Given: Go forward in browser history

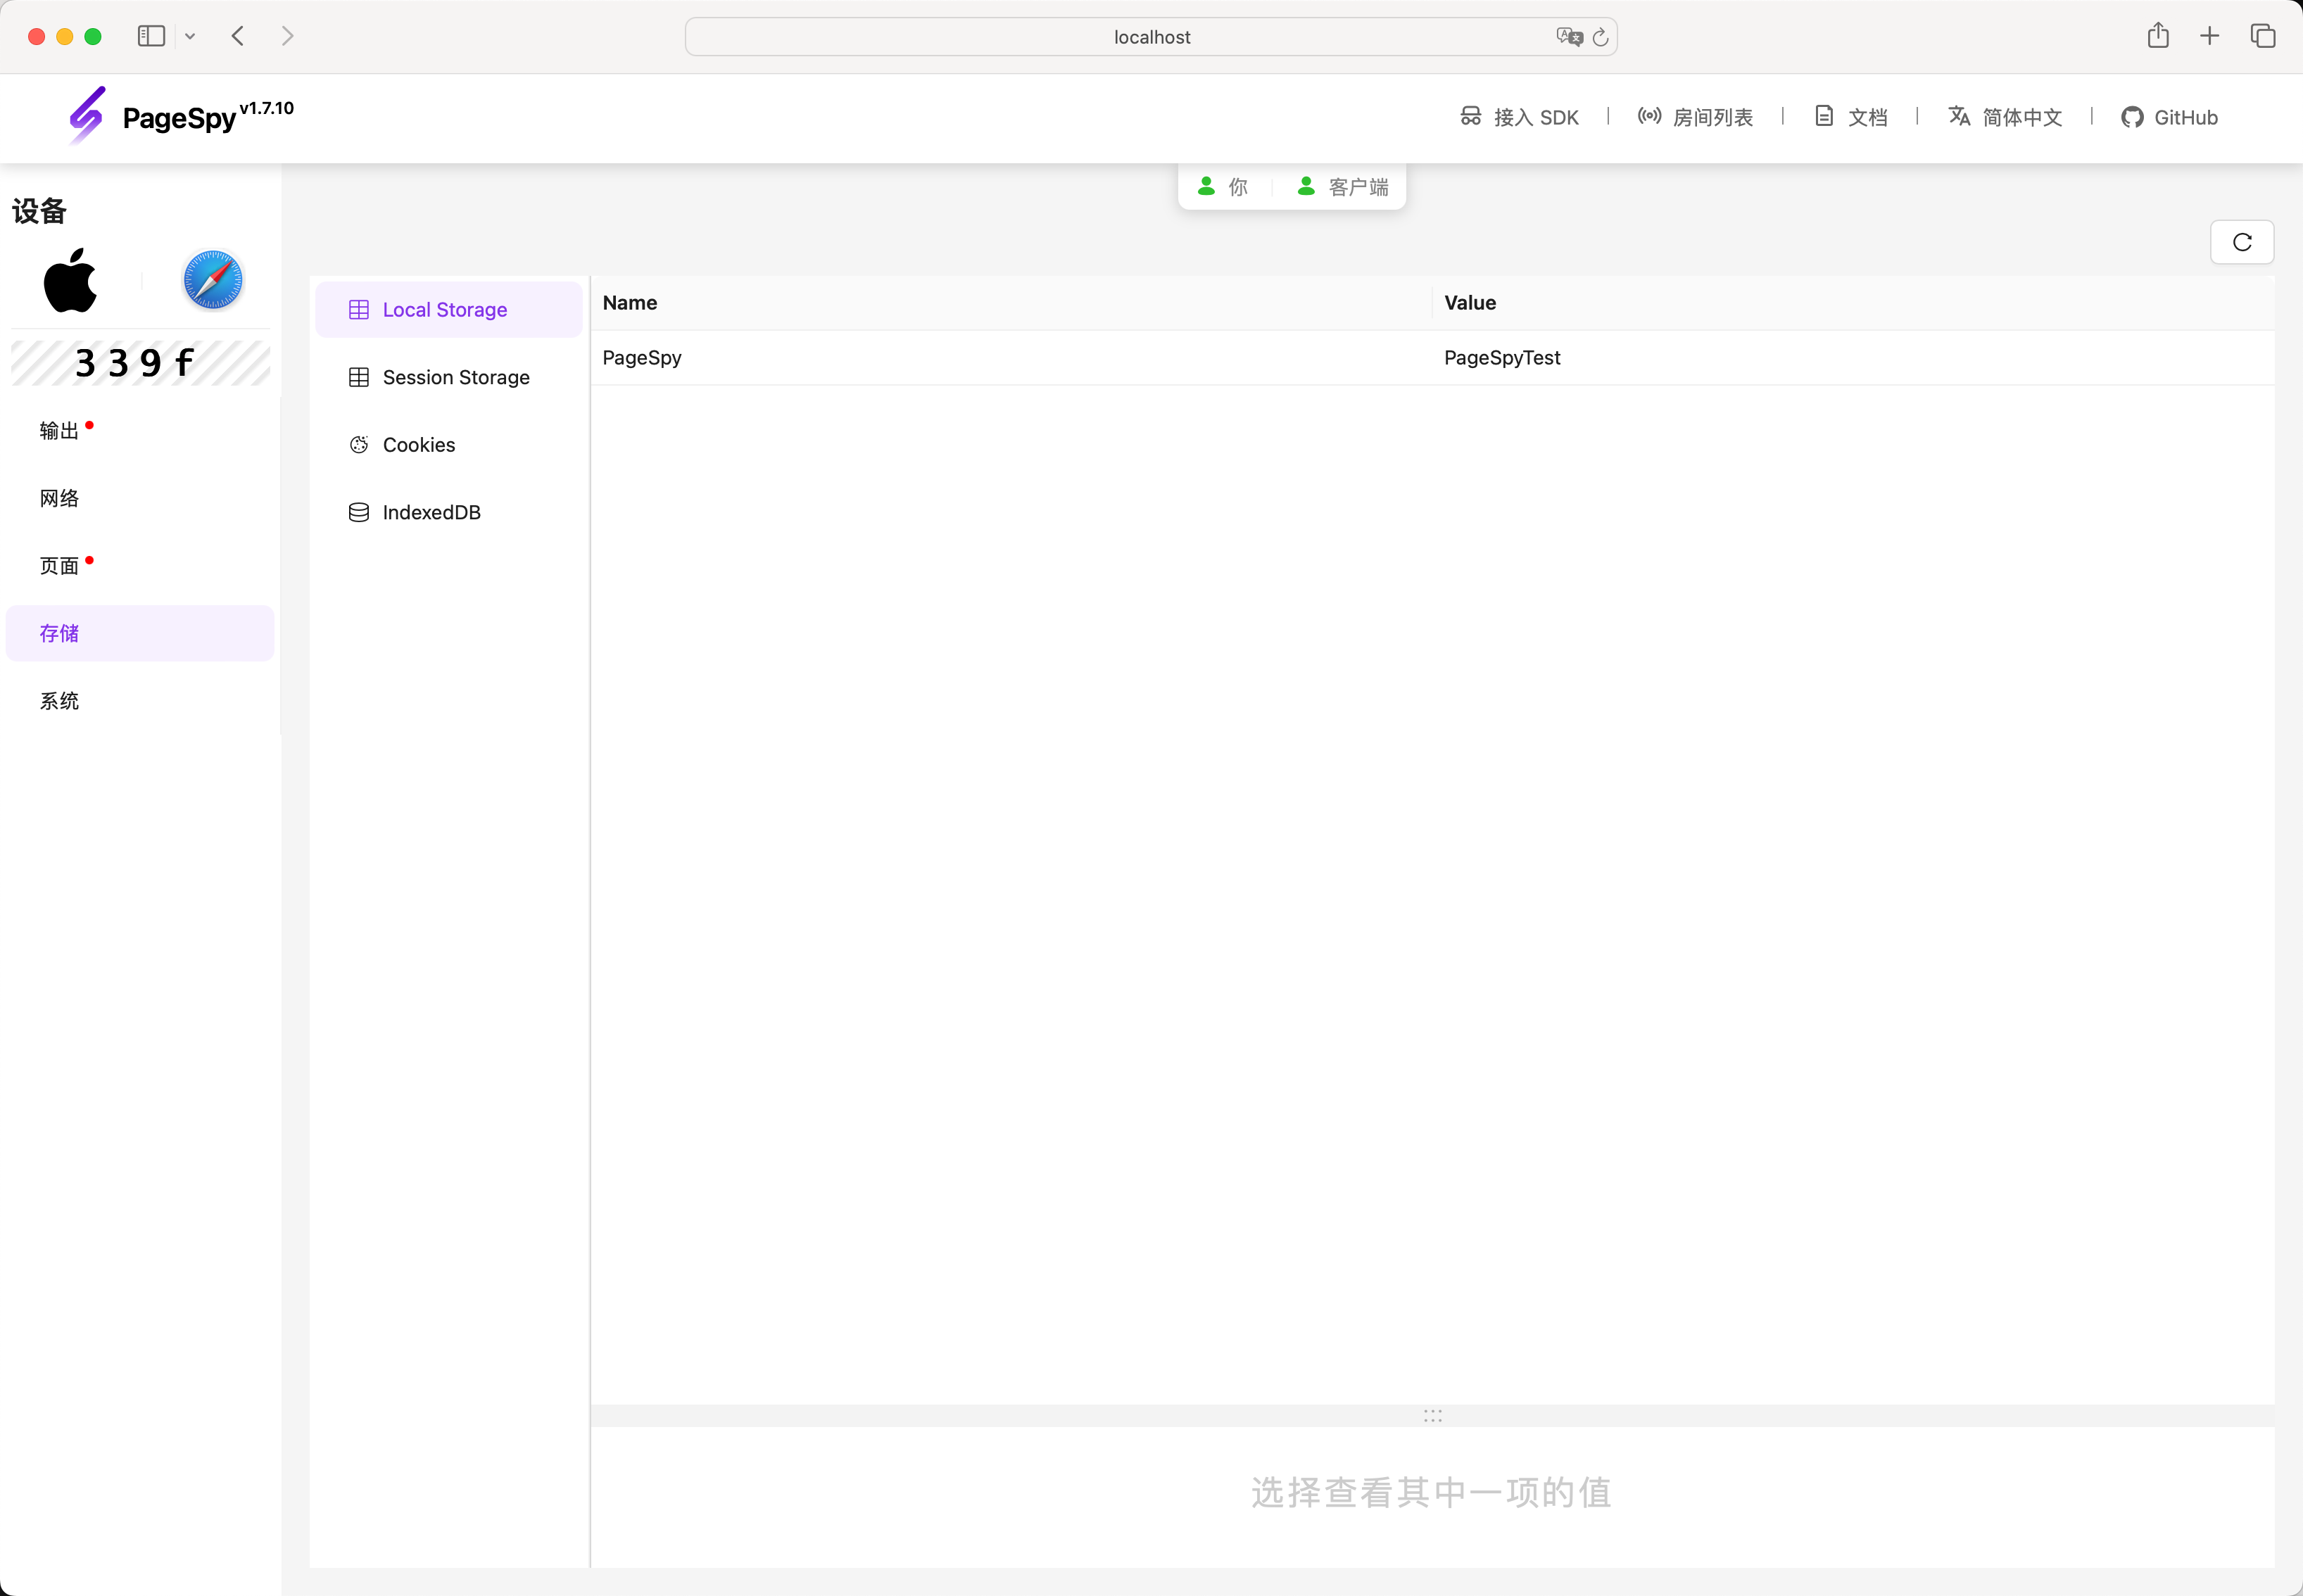Looking at the screenshot, I should click(x=288, y=36).
